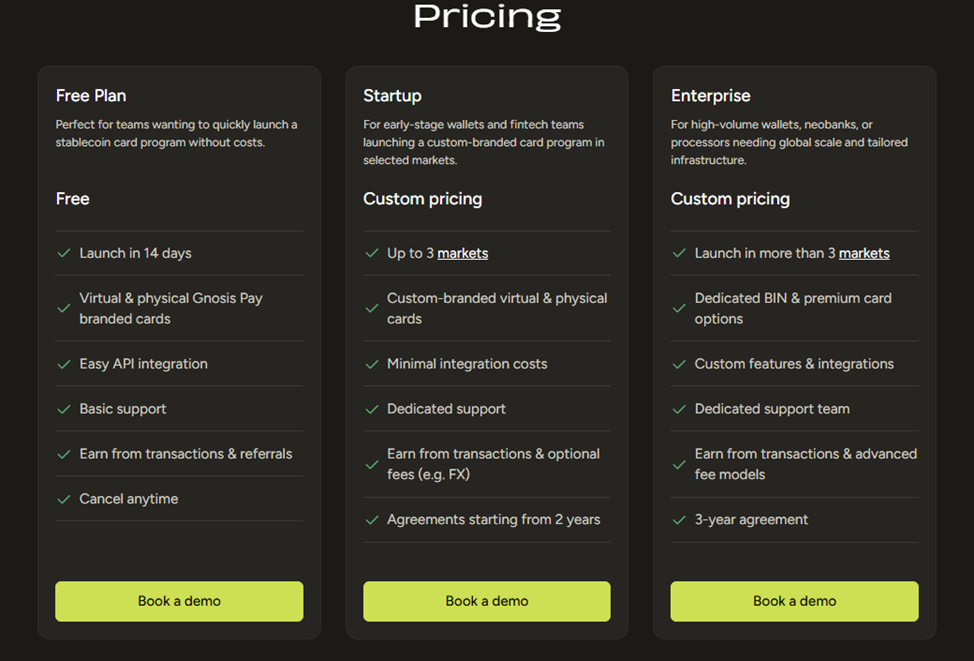Click the Enterprise card title
Viewport: 974px width, 661px height.
(710, 96)
